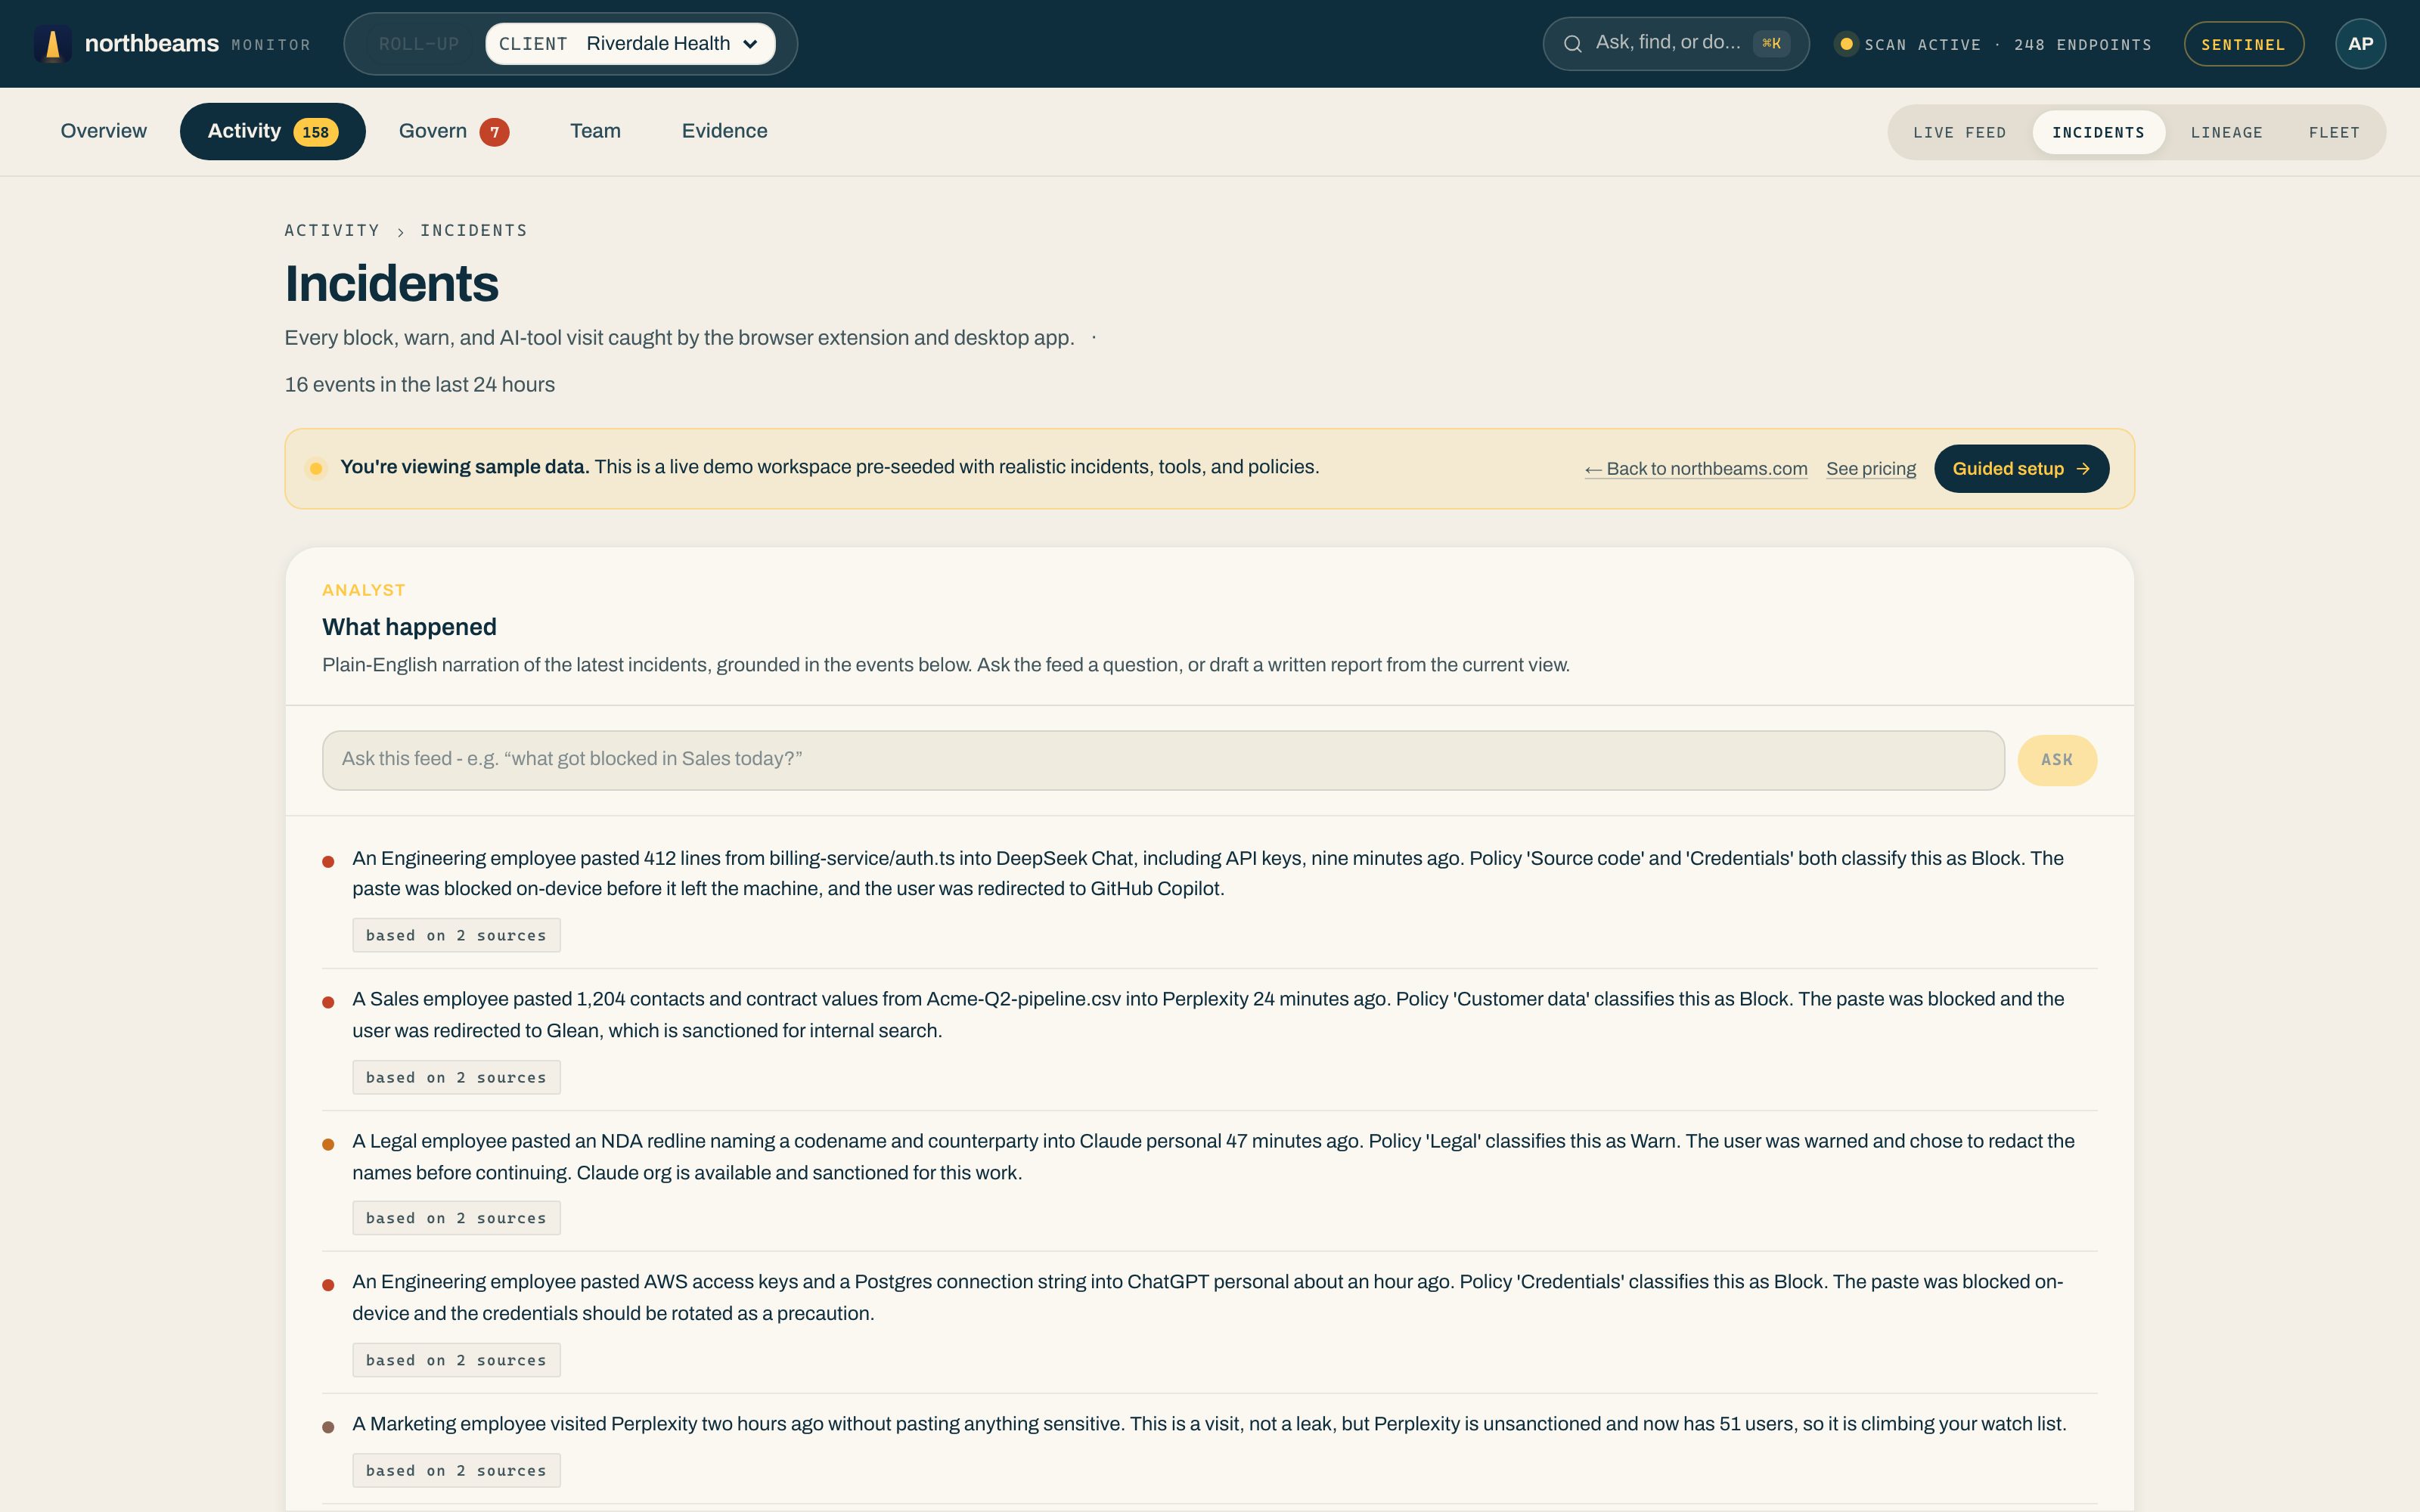
Task: Switch to the Evidence tab
Action: 725,131
